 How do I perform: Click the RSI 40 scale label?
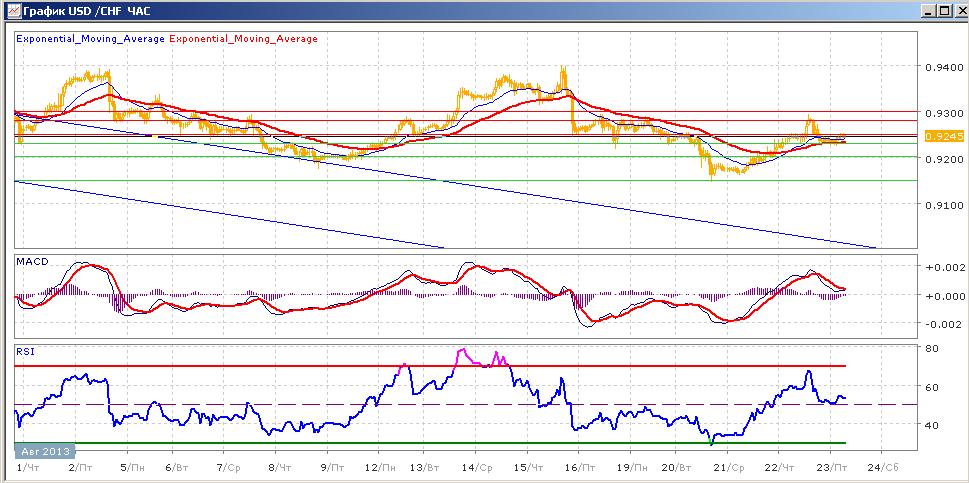pyautogui.click(x=933, y=425)
